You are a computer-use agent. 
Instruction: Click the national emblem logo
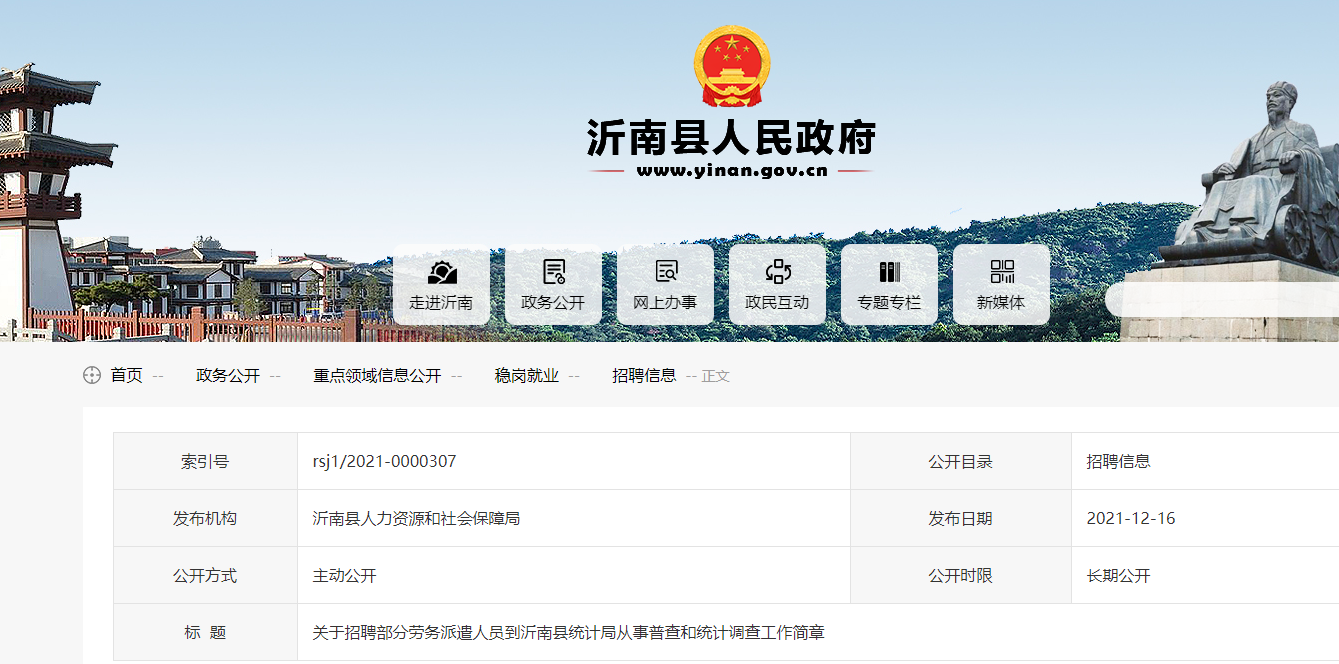tap(732, 66)
